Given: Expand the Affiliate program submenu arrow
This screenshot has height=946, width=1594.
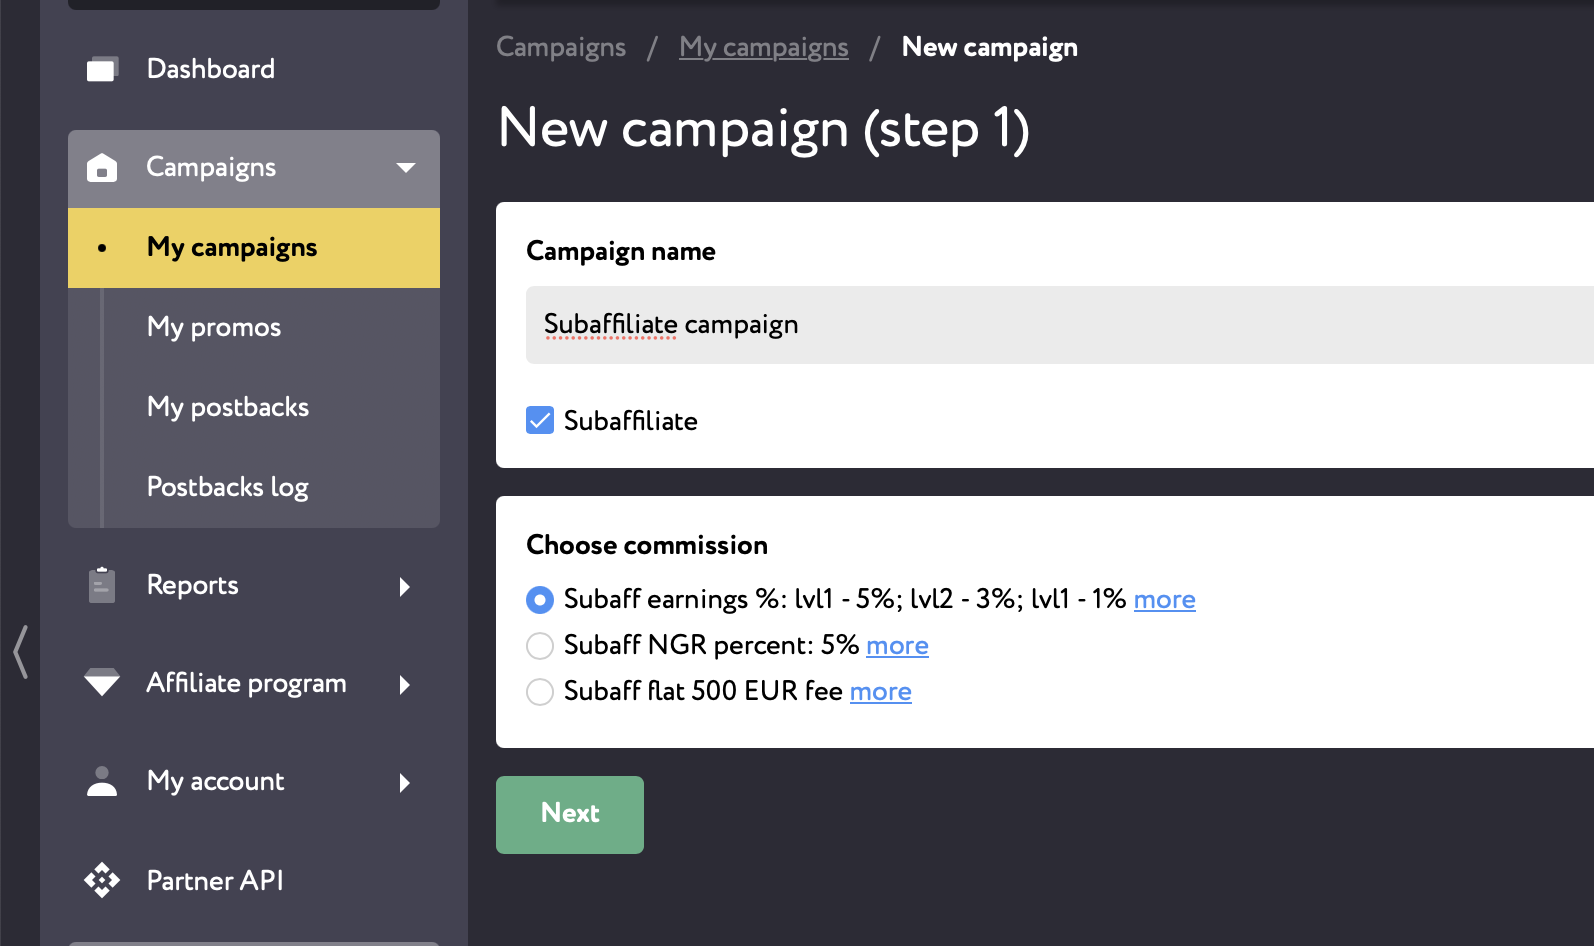Looking at the screenshot, I should (405, 684).
